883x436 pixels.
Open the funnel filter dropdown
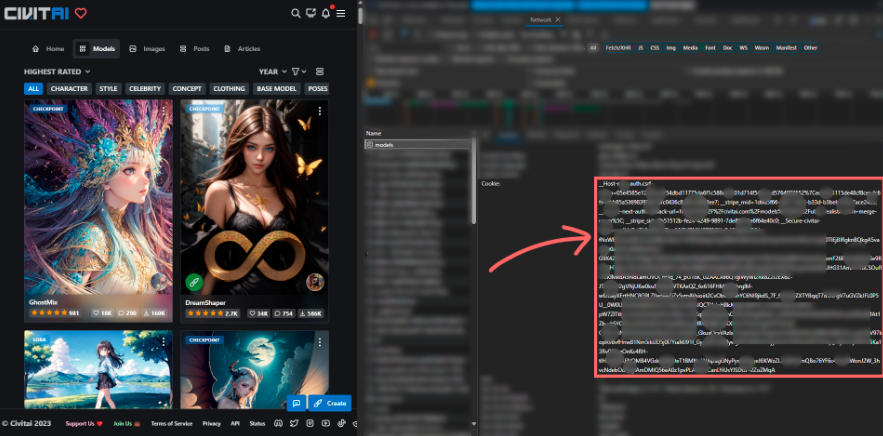tap(299, 72)
